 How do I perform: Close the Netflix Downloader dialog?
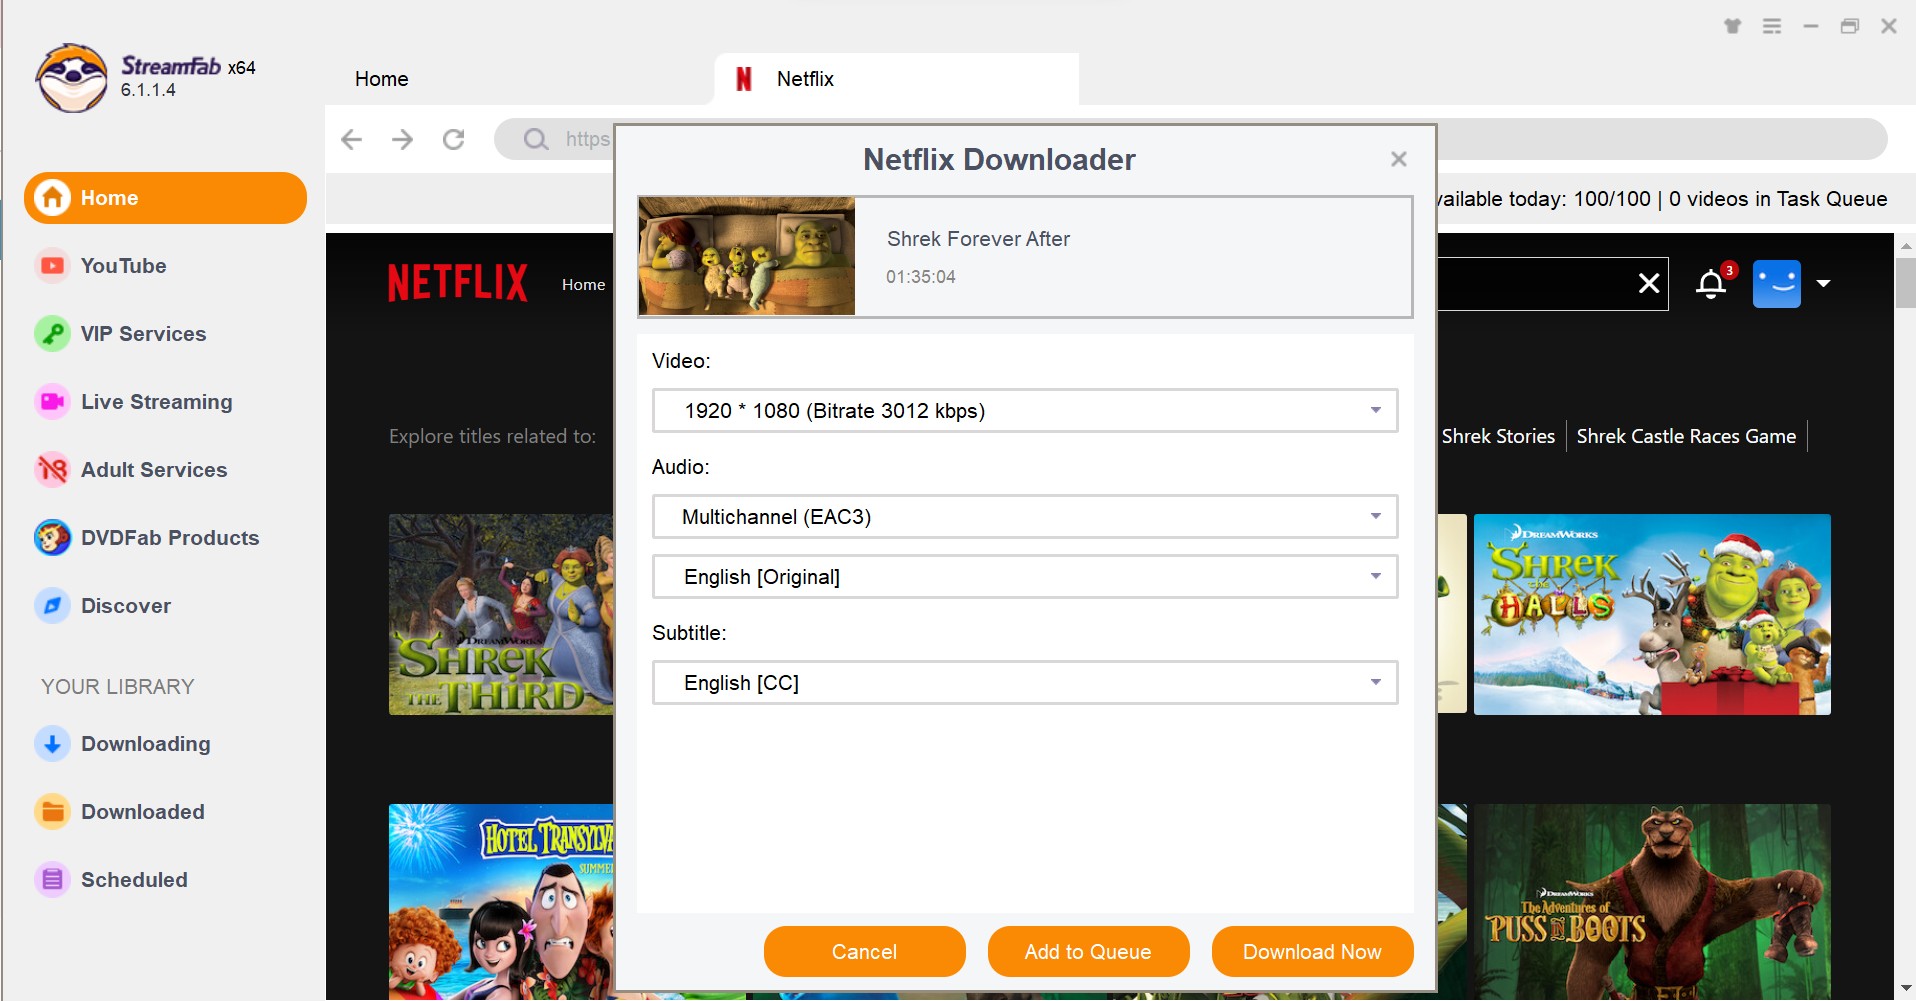pos(1398,159)
